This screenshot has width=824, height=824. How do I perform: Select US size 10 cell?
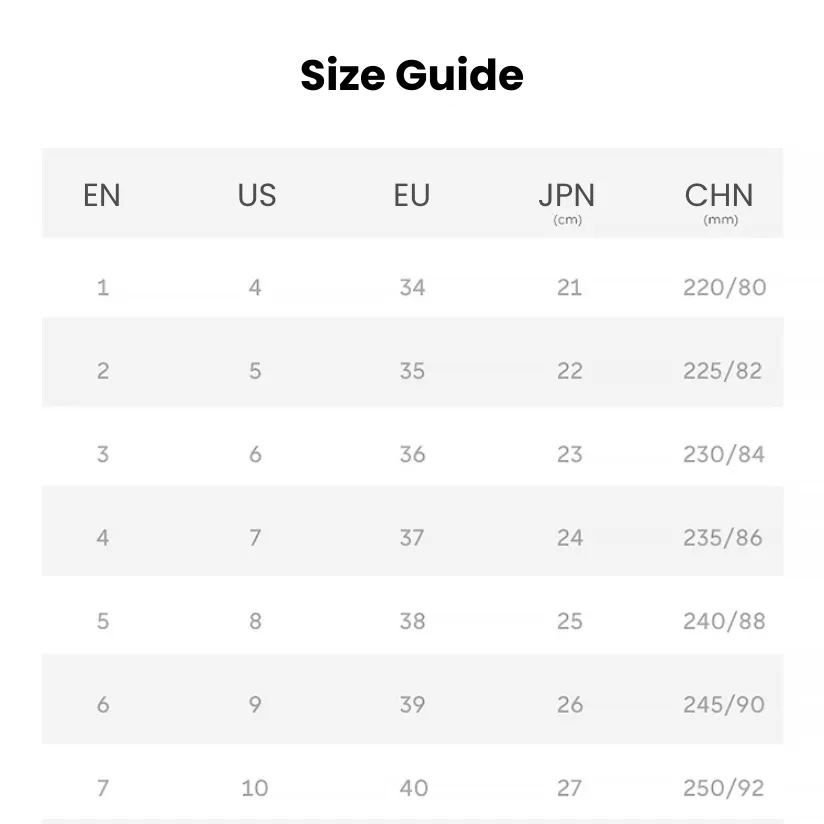tap(255, 788)
